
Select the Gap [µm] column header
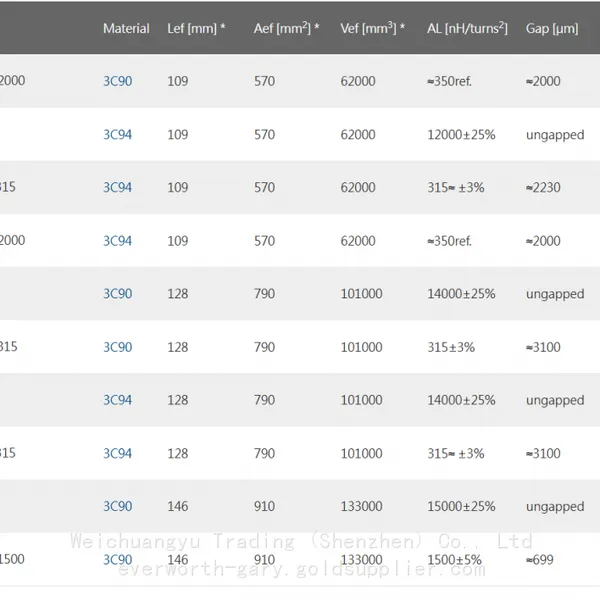[x=552, y=28]
